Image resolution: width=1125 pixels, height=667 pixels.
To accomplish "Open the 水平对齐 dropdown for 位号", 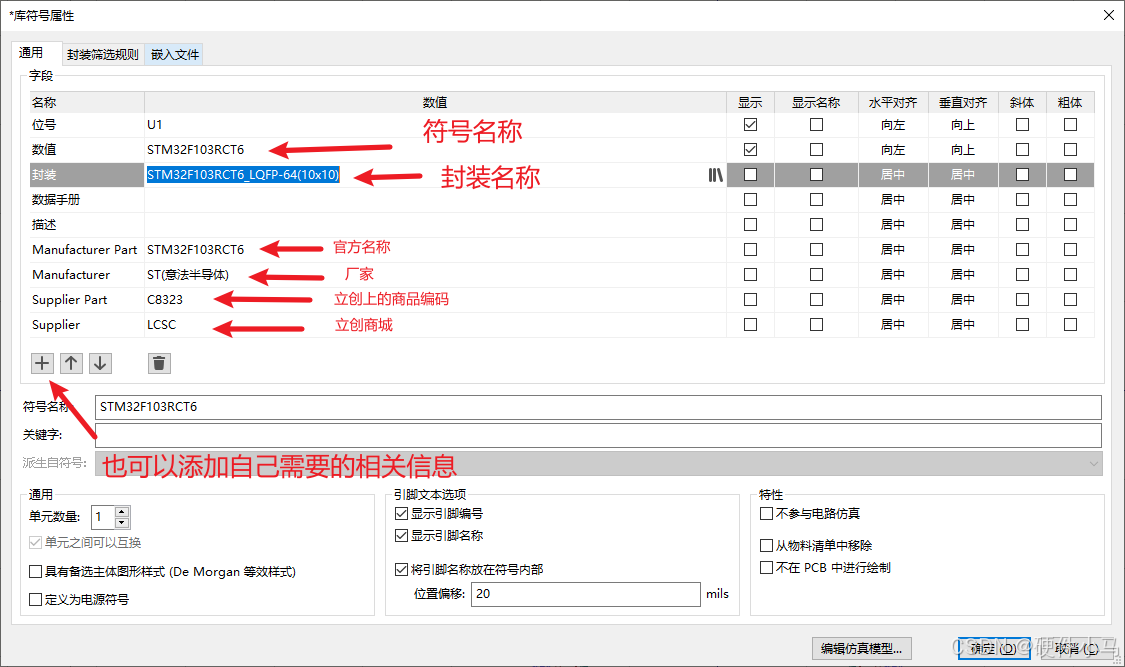I will click(893, 124).
